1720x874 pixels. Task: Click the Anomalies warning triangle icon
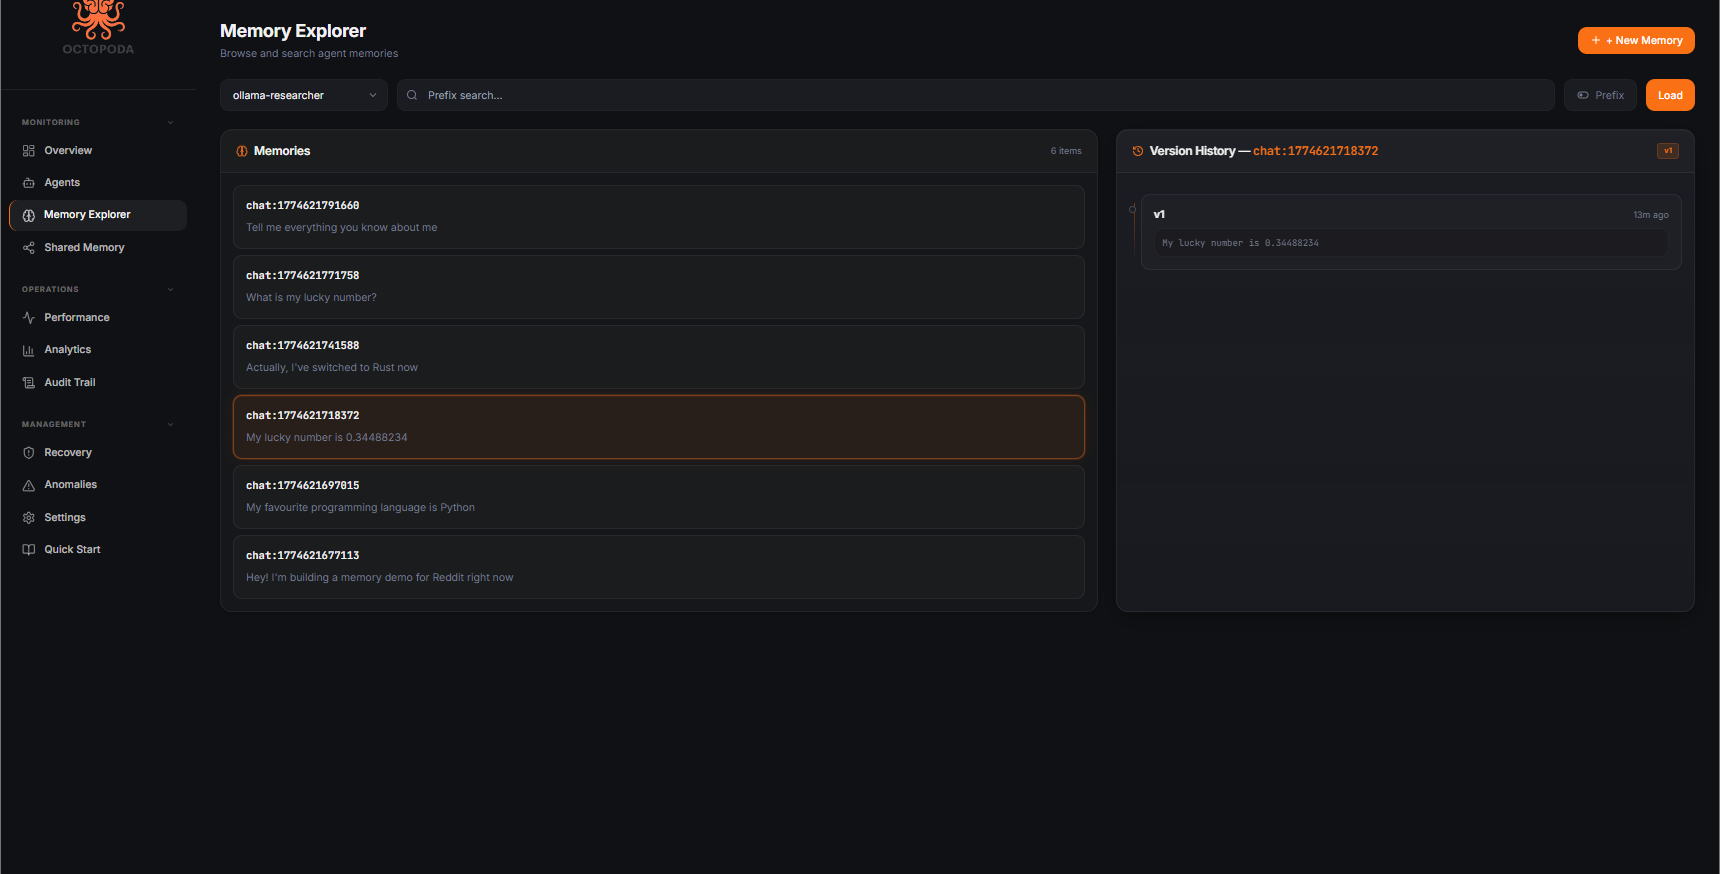click(29, 485)
